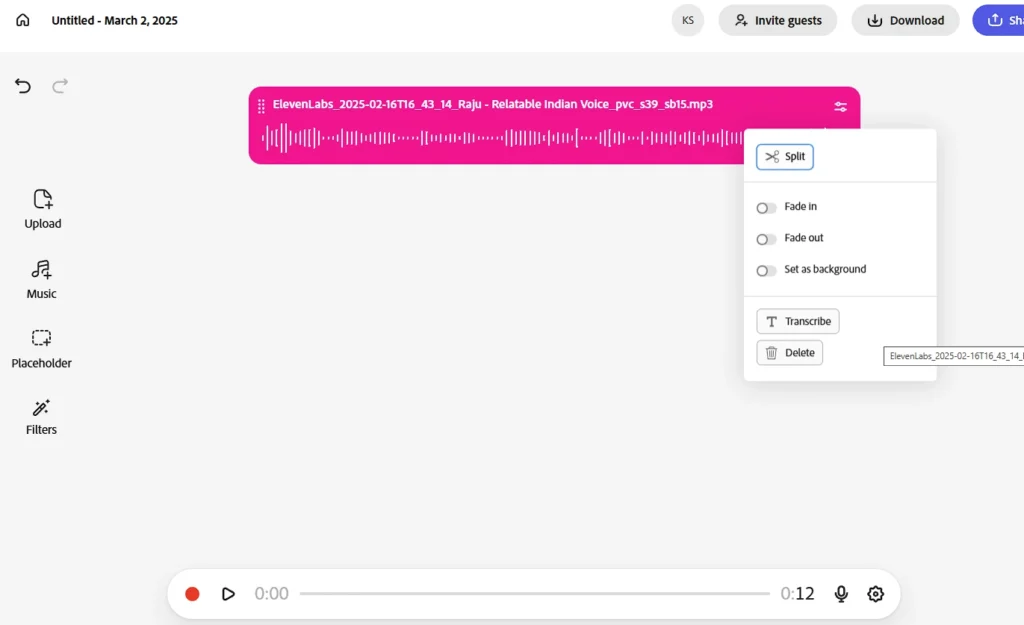Open the Filters panel
Image resolution: width=1024 pixels, height=625 pixels.
(x=41, y=414)
